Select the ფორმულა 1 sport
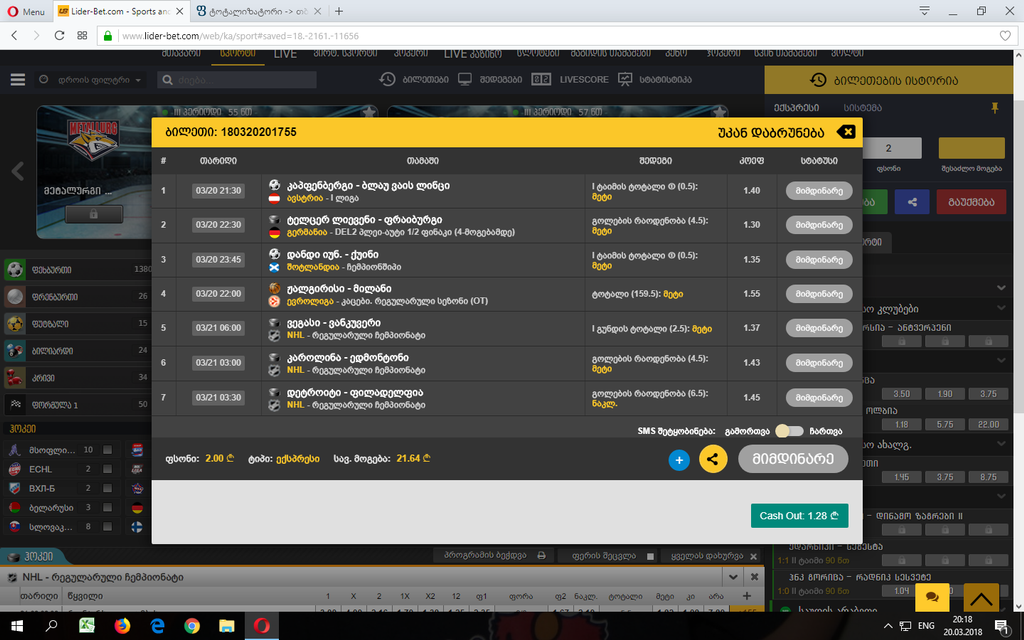The height and width of the screenshot is (640, 1024). point(77,405)
